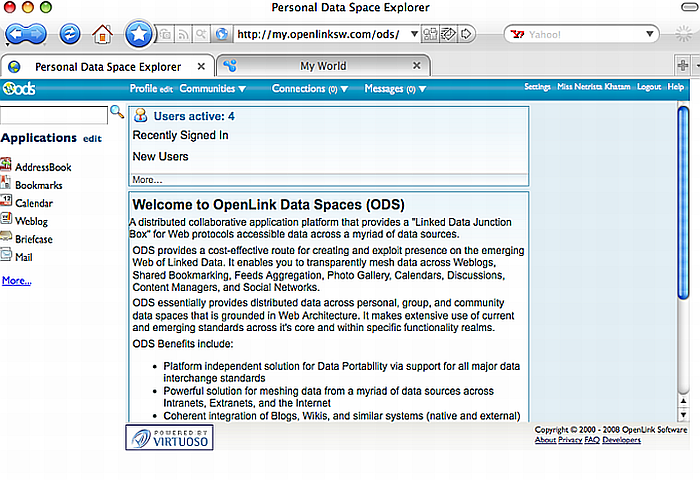The image size is (700, 480).
Task: Go to the browser home page
Action: tap(102, 34)
